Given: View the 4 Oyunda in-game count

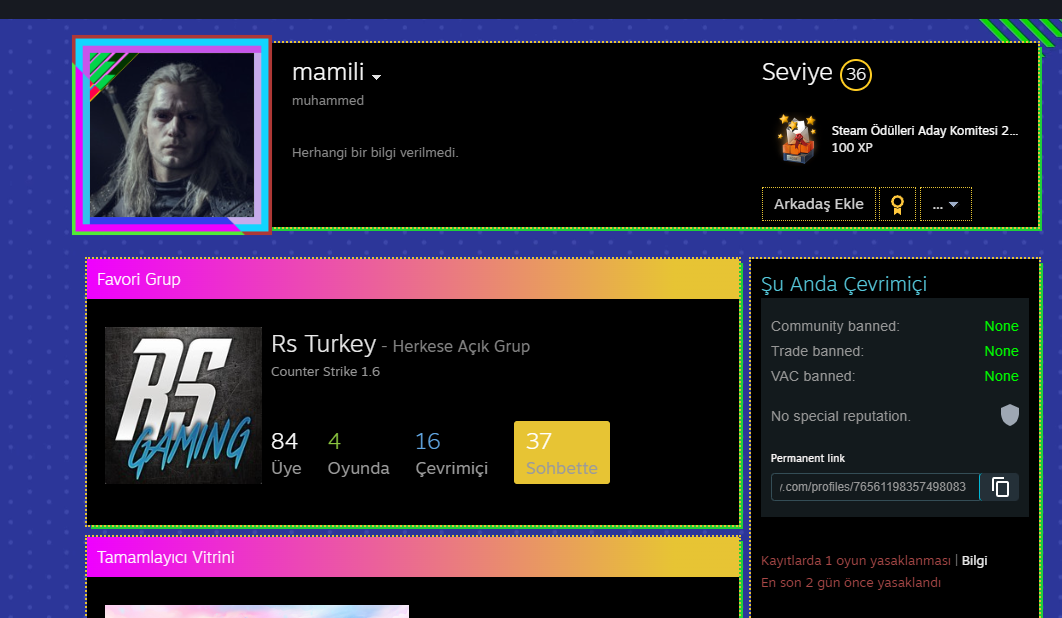Looking at the screenshot, I should pyautogui.click(x=358, y=453).
